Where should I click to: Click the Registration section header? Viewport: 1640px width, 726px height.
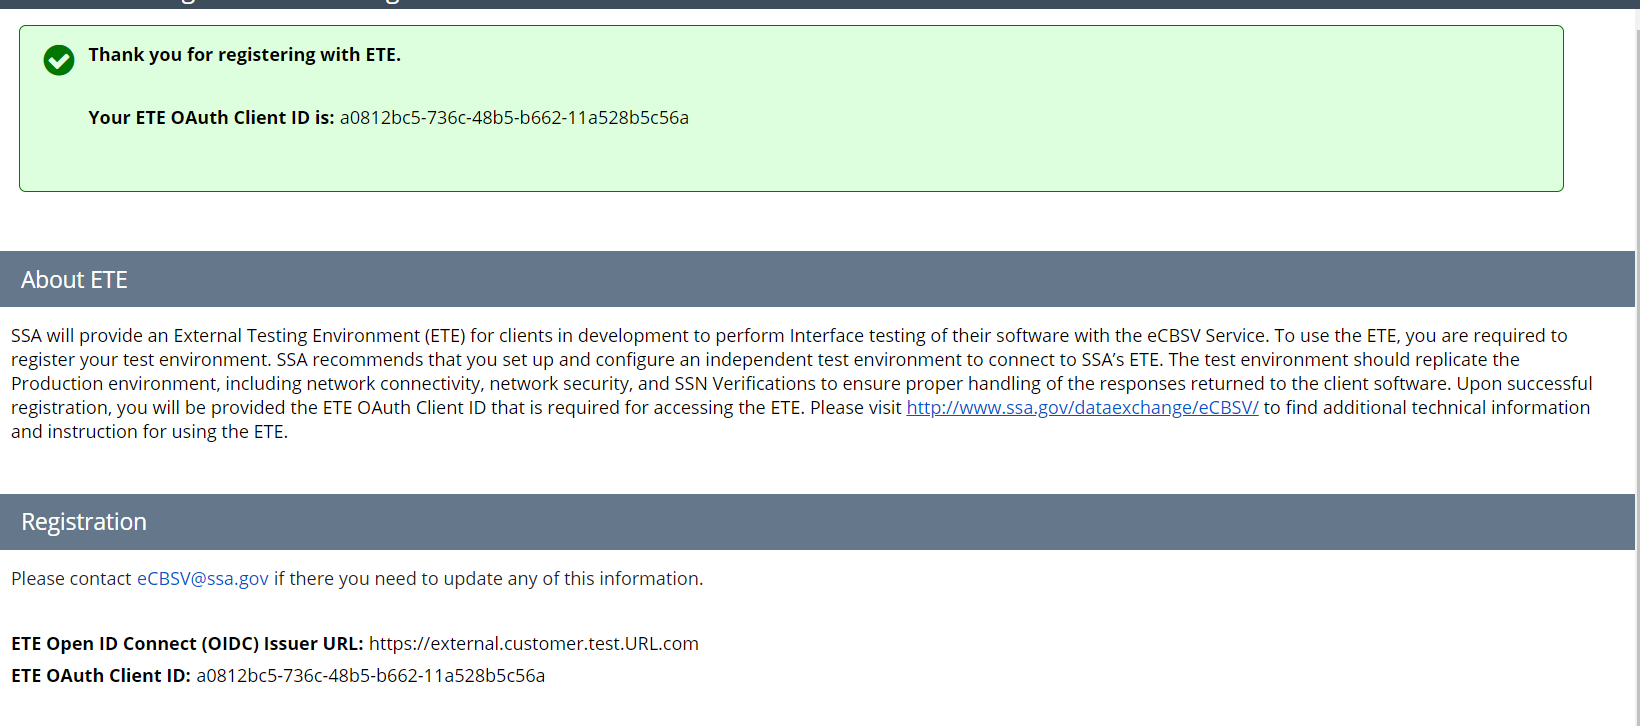(84, 522)
